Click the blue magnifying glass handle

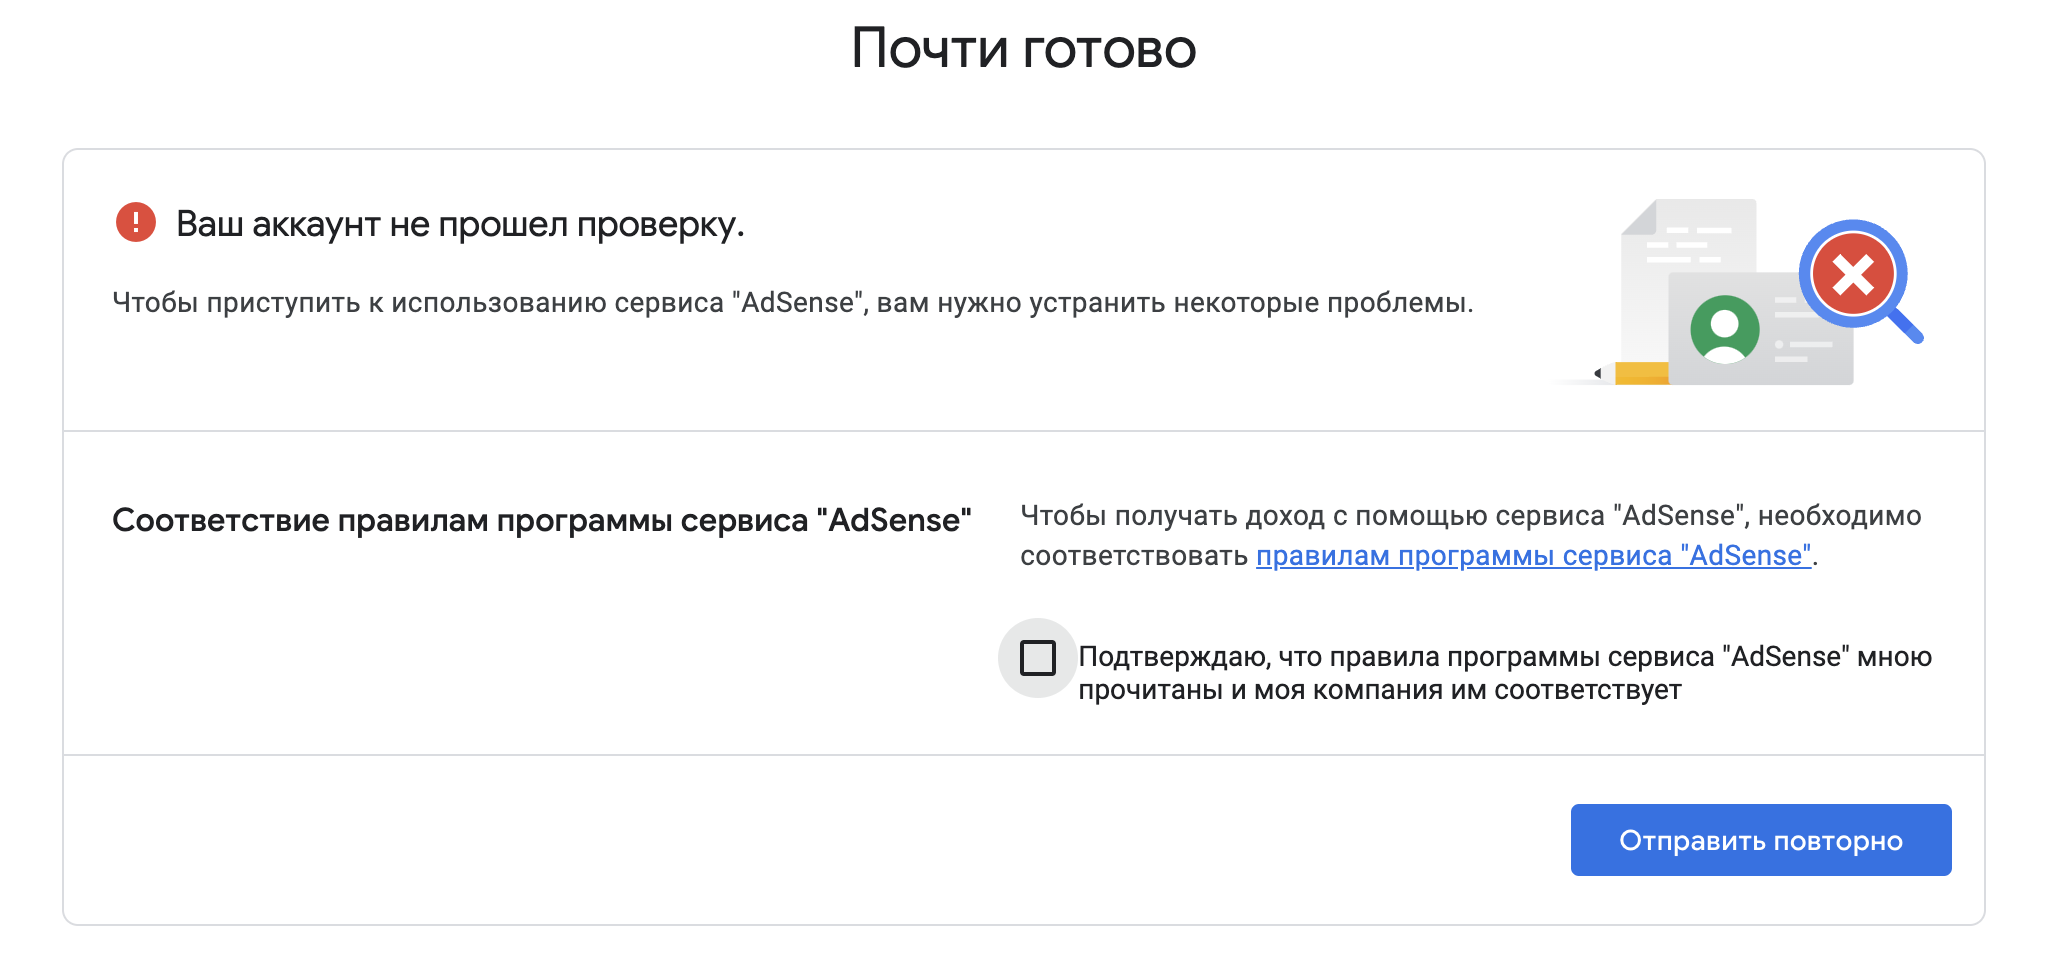(1904, 325)
